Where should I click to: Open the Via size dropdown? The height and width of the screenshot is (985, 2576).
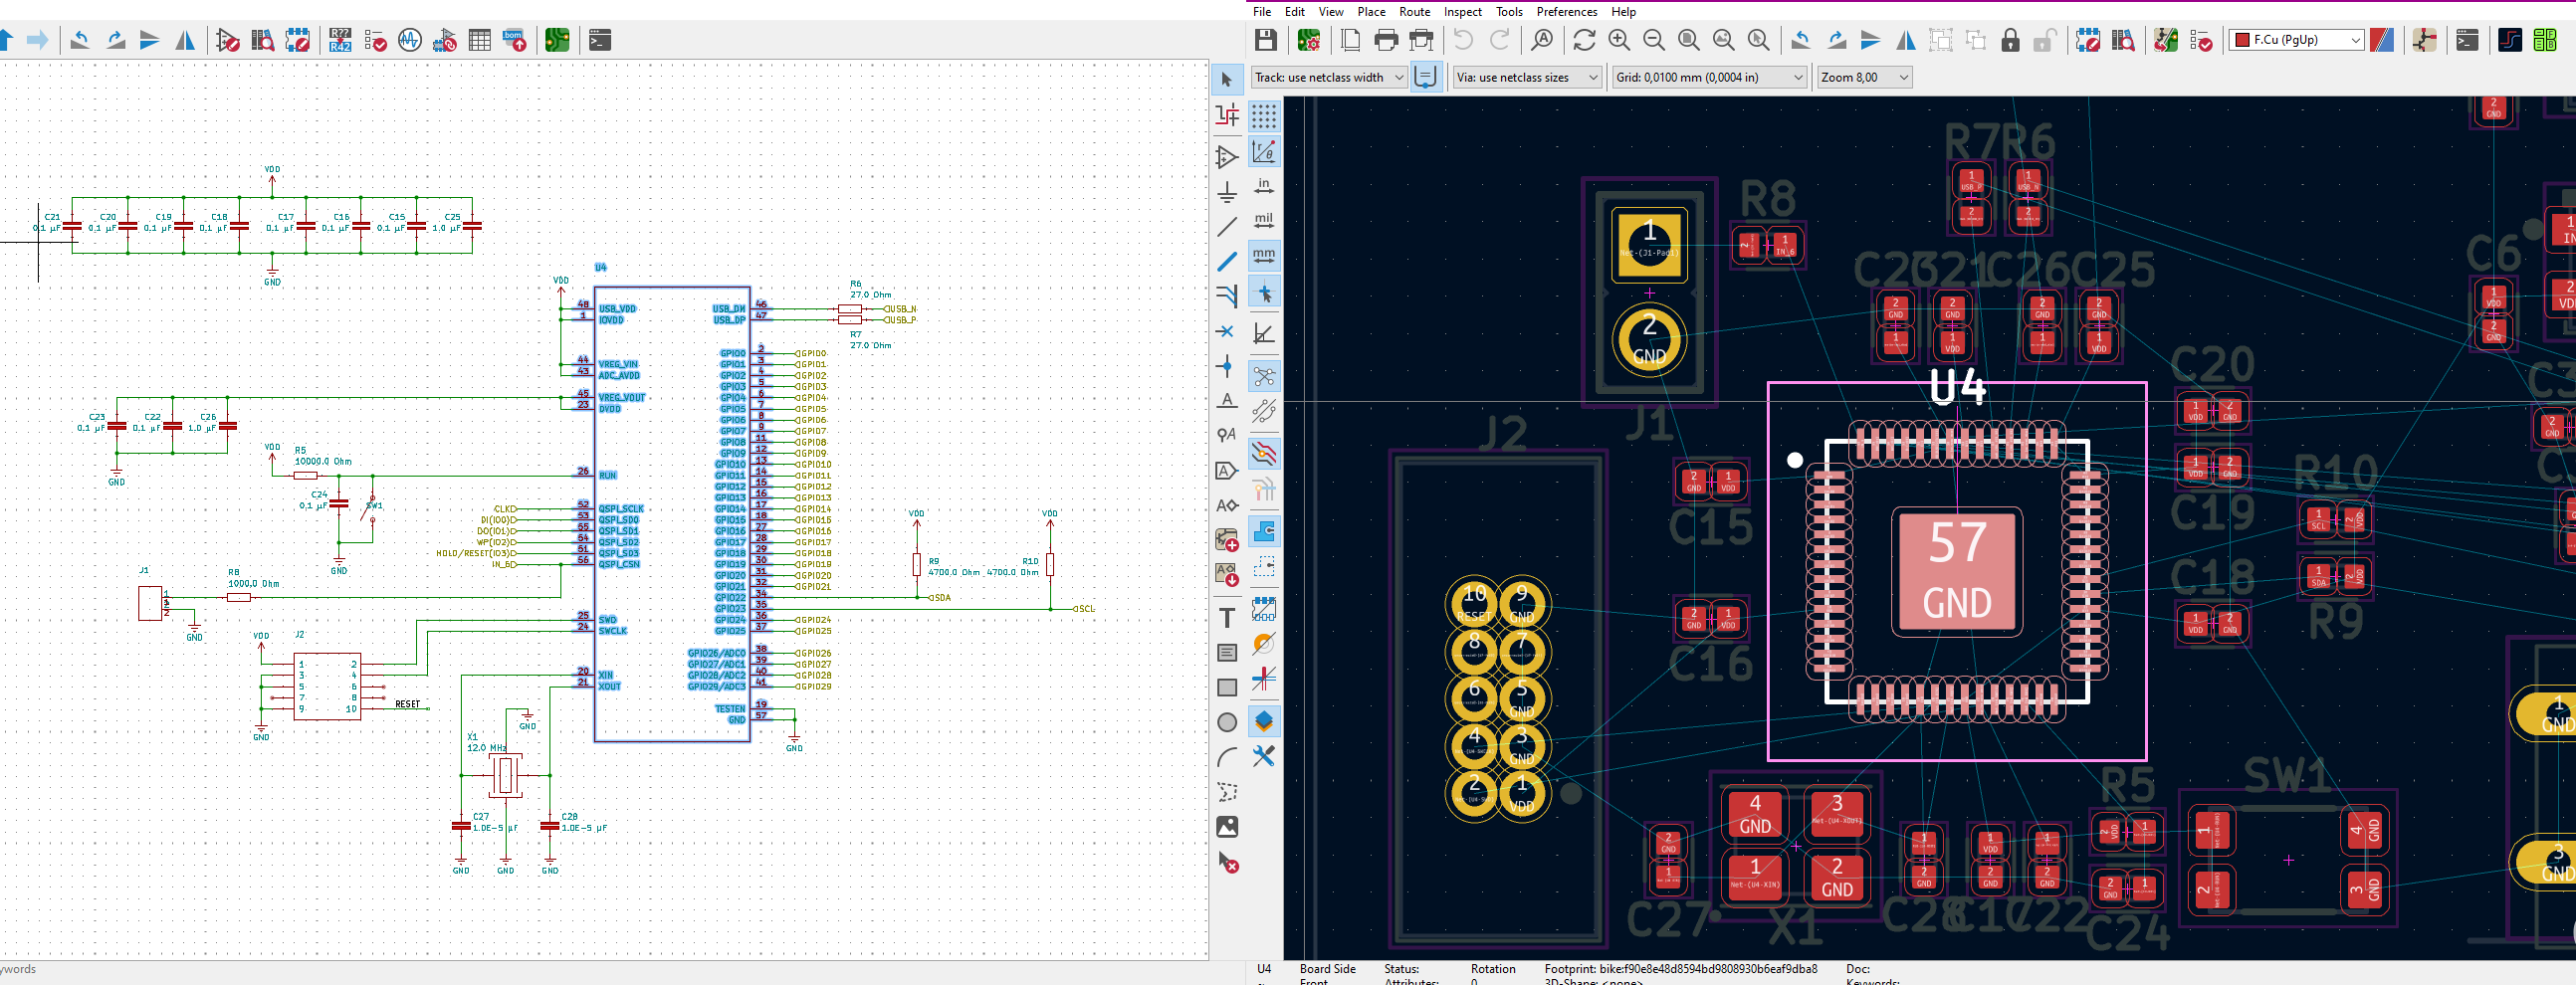coord(1527,77)
